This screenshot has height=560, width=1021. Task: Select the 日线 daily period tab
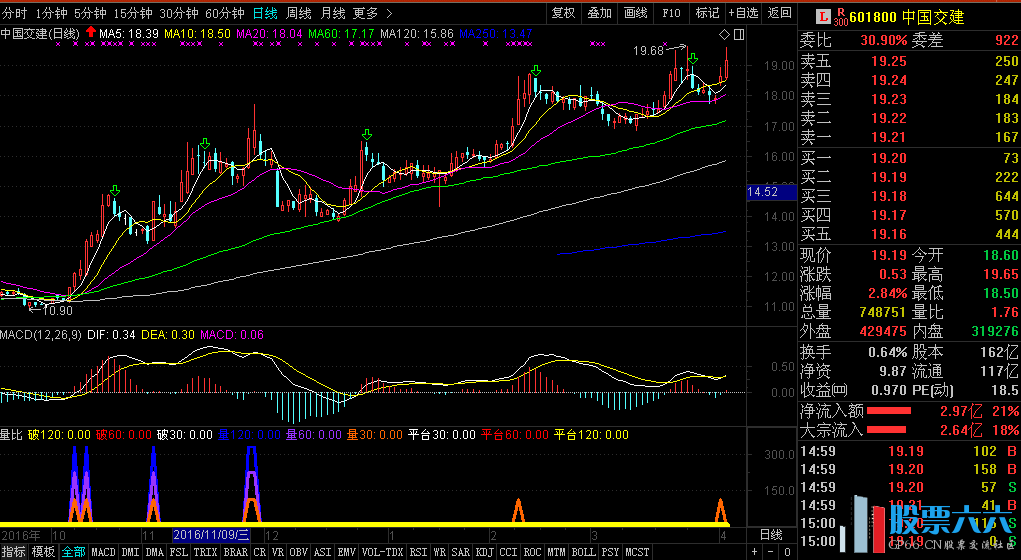pyautogui.click(x=265, y=13)
